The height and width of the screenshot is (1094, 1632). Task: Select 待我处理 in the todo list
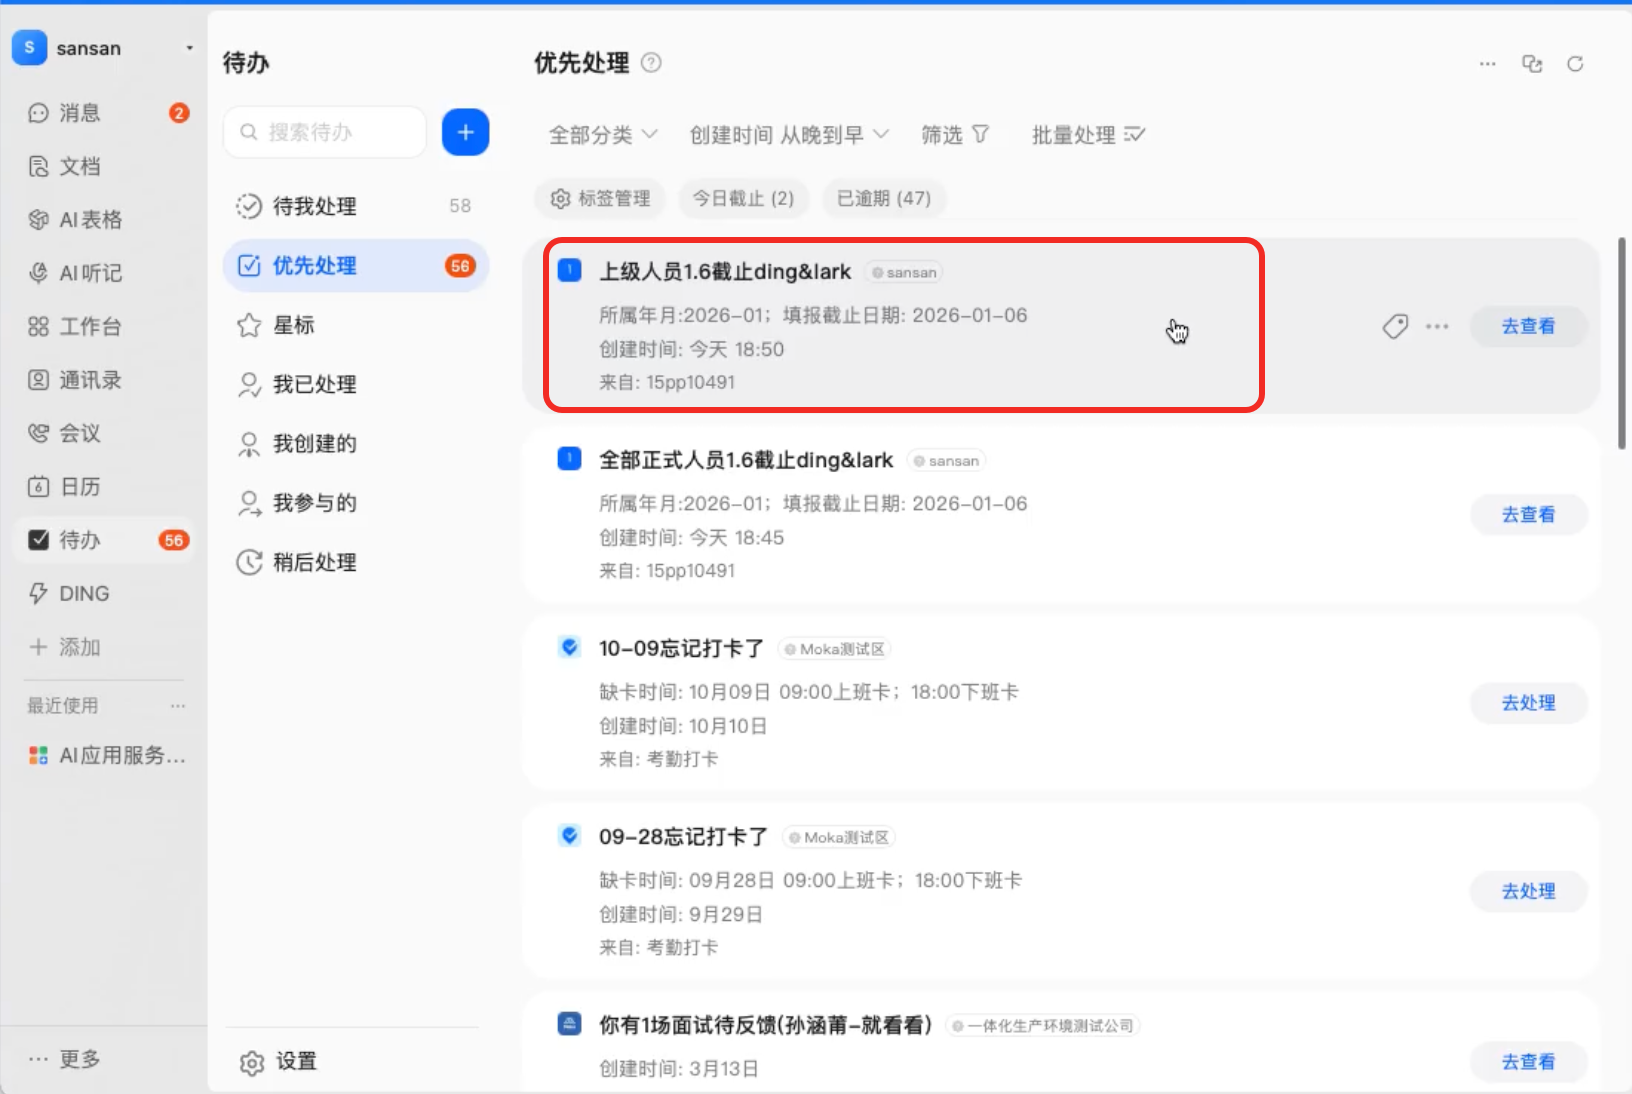(314, 206)
